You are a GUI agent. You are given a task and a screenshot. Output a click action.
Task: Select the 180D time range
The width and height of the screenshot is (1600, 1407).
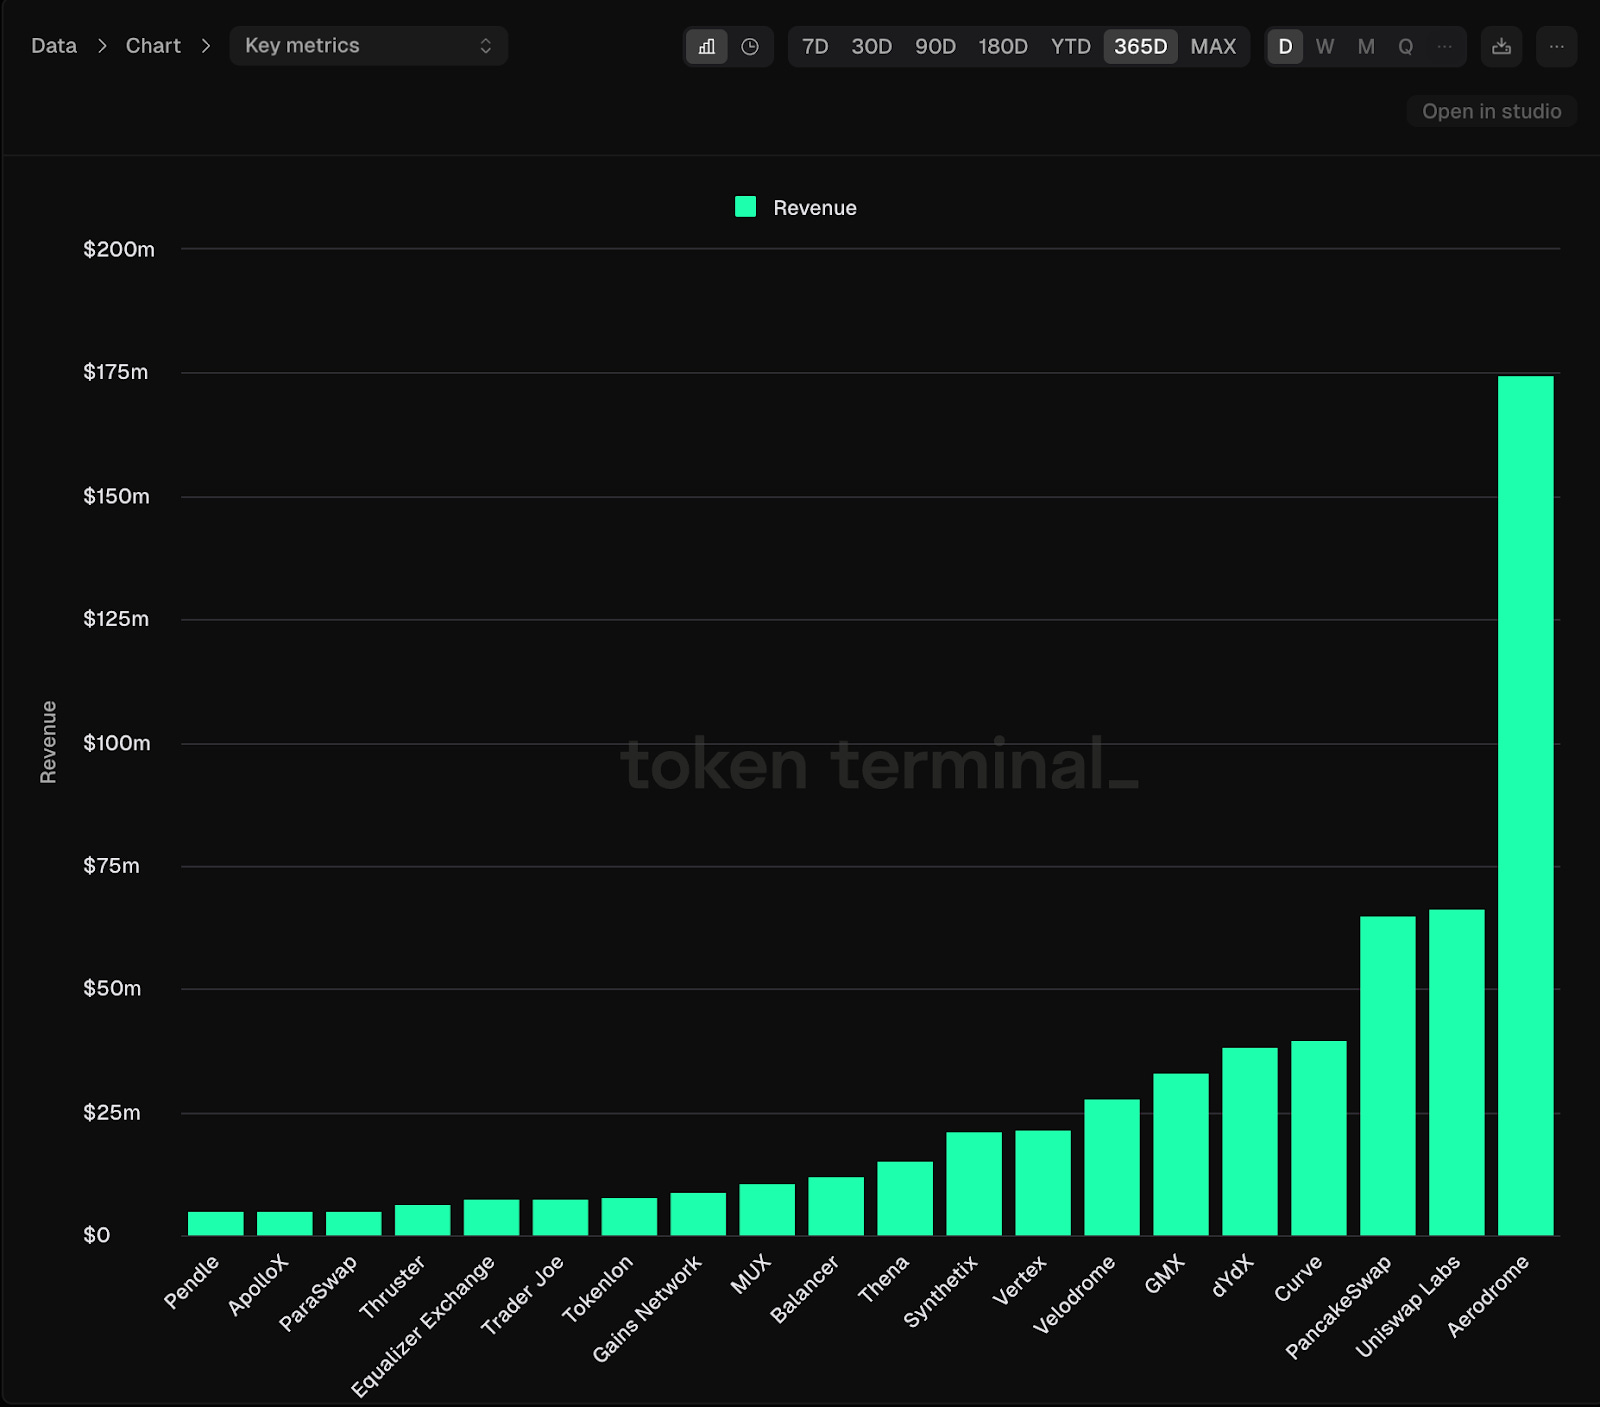point(1003,47)
